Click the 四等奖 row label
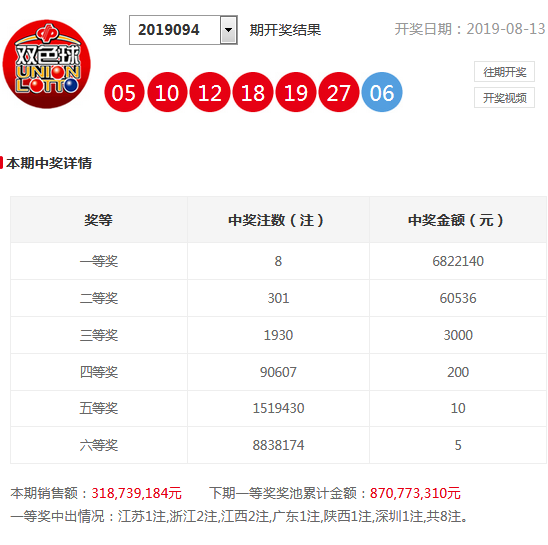Viewport: 548px width, 545px height. (x=99, y=372)
